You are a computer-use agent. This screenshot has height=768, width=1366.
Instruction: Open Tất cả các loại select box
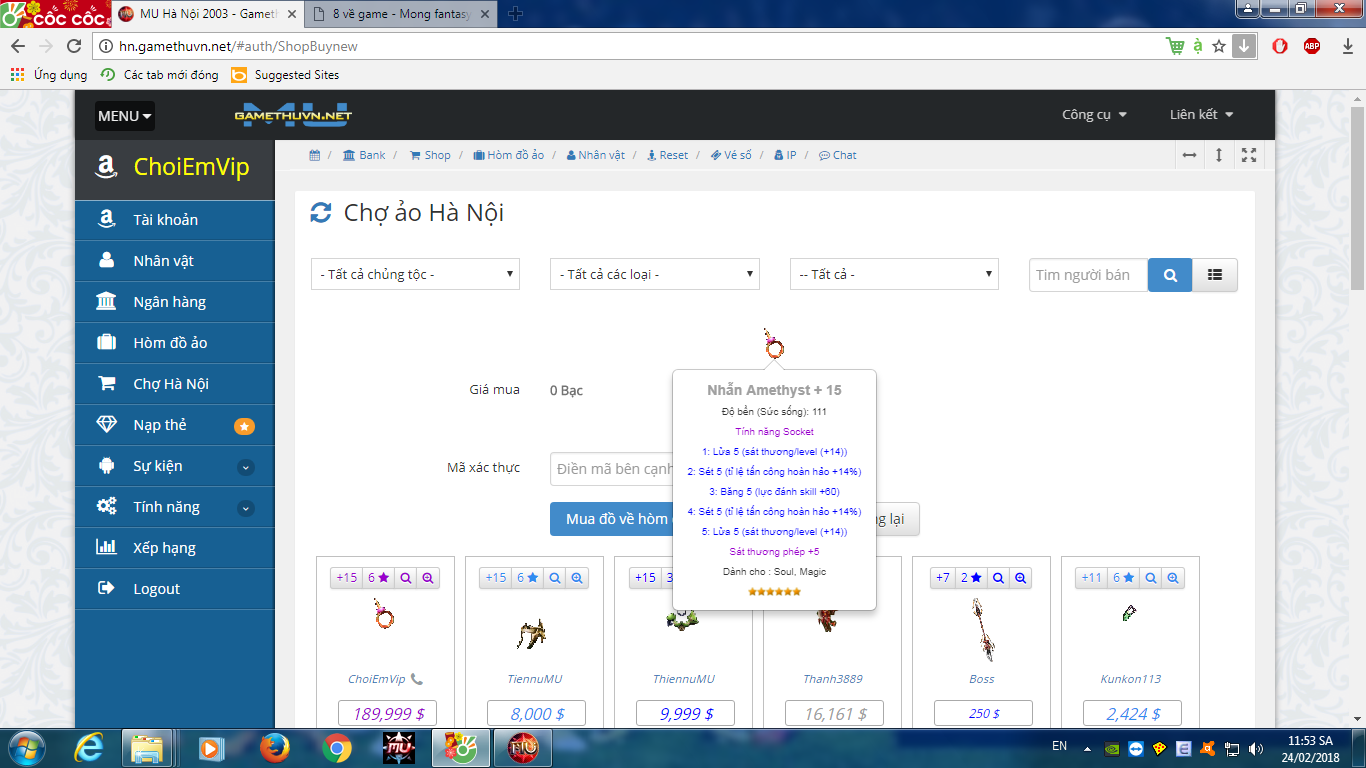click(655, 274)
